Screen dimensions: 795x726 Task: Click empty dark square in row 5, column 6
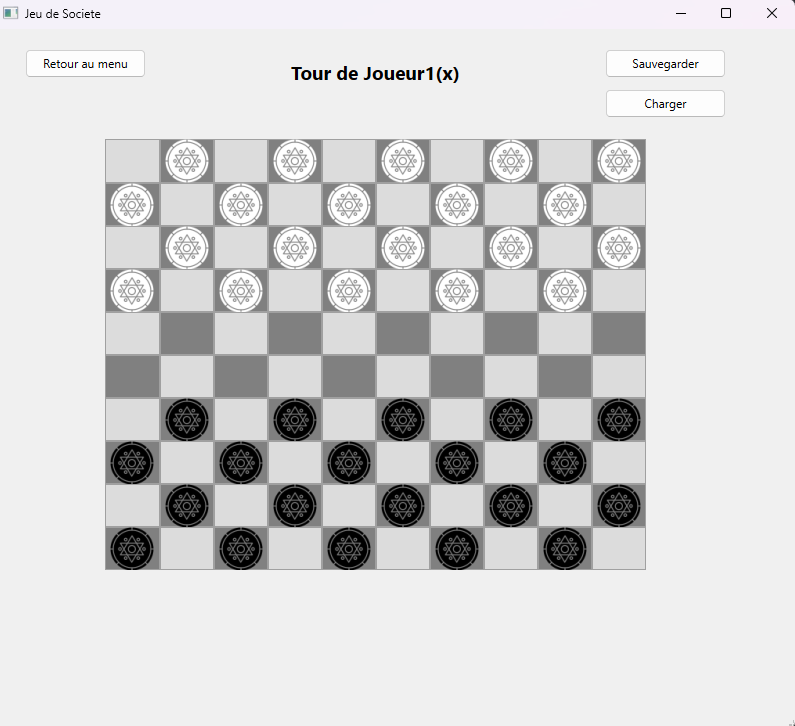click(403, 334)
